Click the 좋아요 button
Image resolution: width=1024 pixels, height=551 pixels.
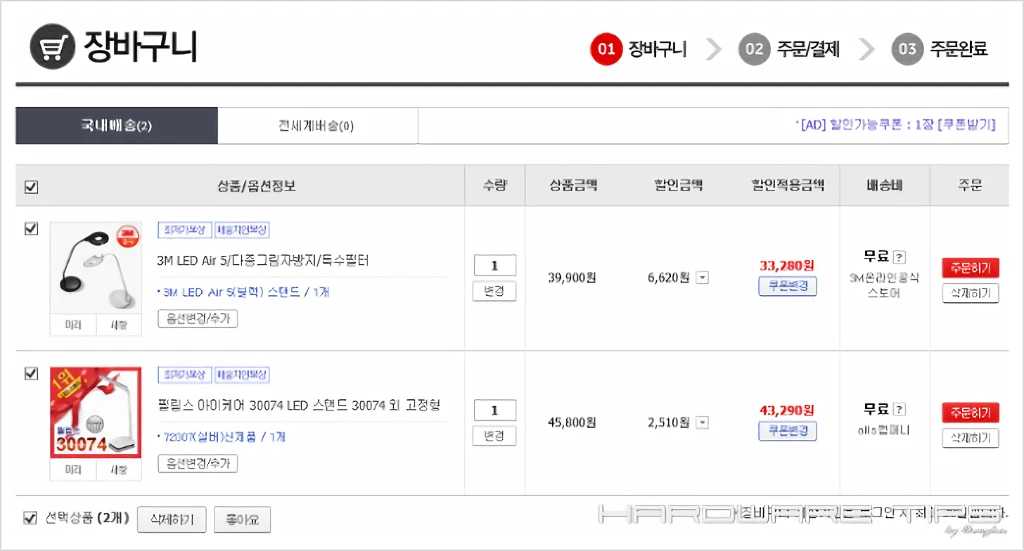[x=242, y=520]
